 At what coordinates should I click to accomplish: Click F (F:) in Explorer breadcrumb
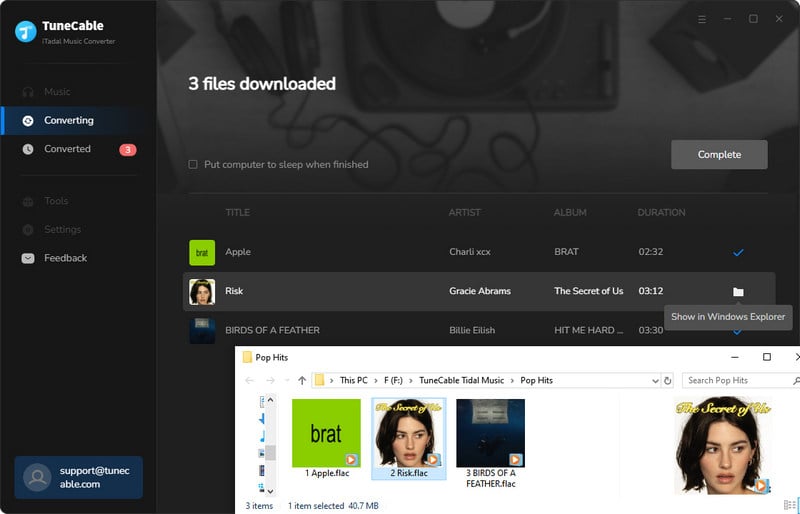click(x=393, y=380)
